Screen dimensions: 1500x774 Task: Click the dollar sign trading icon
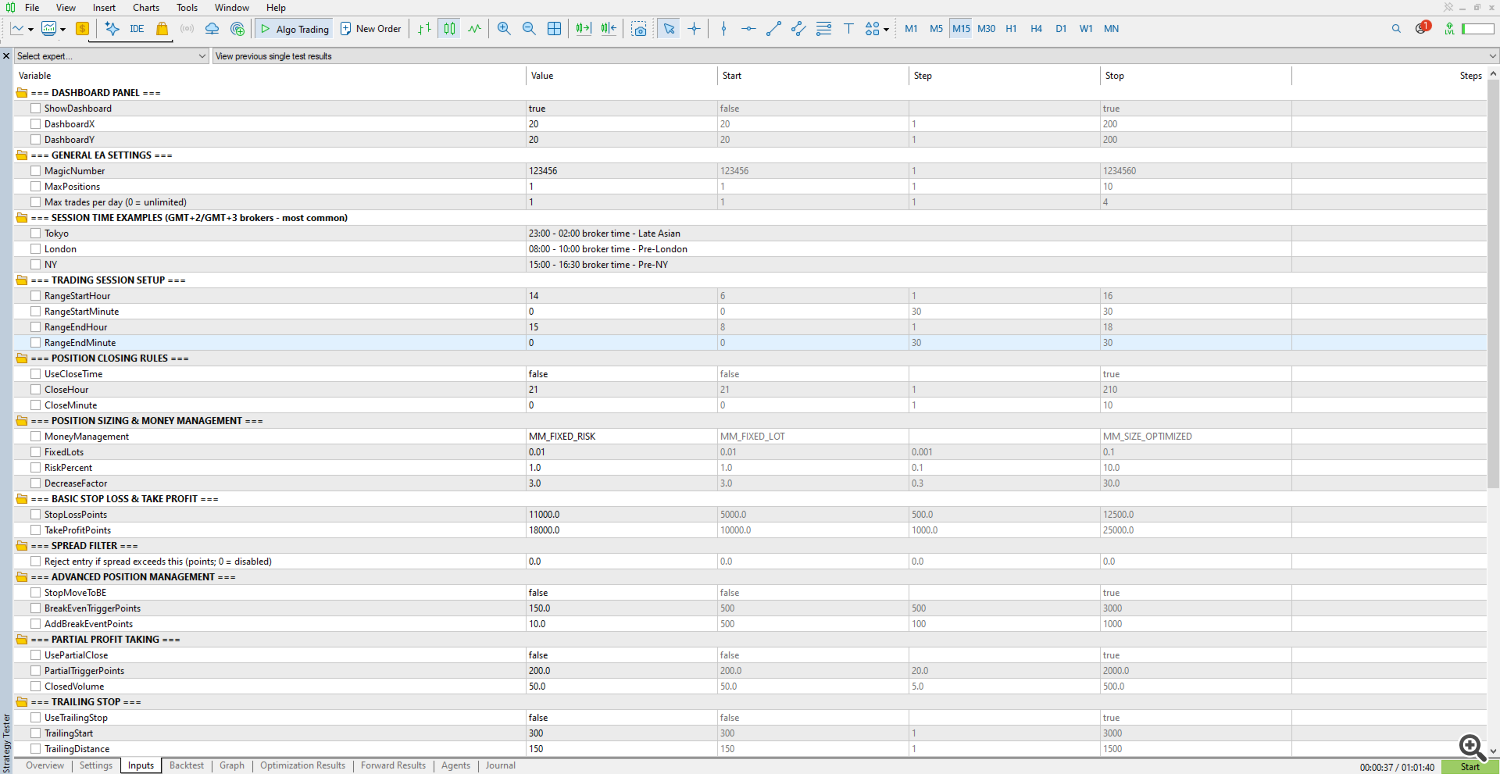(82, 29)
